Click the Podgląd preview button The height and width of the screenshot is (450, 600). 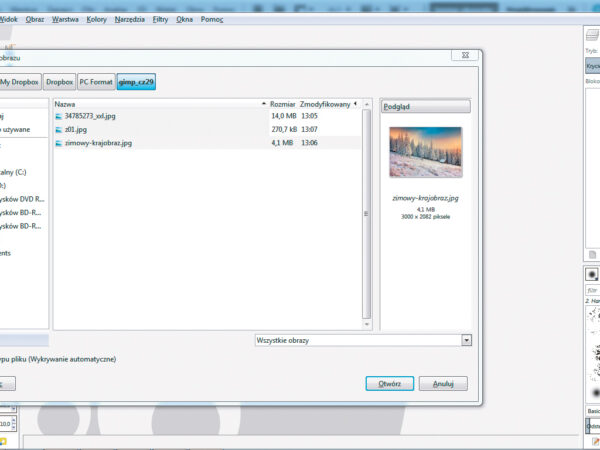tap(425, 106)
